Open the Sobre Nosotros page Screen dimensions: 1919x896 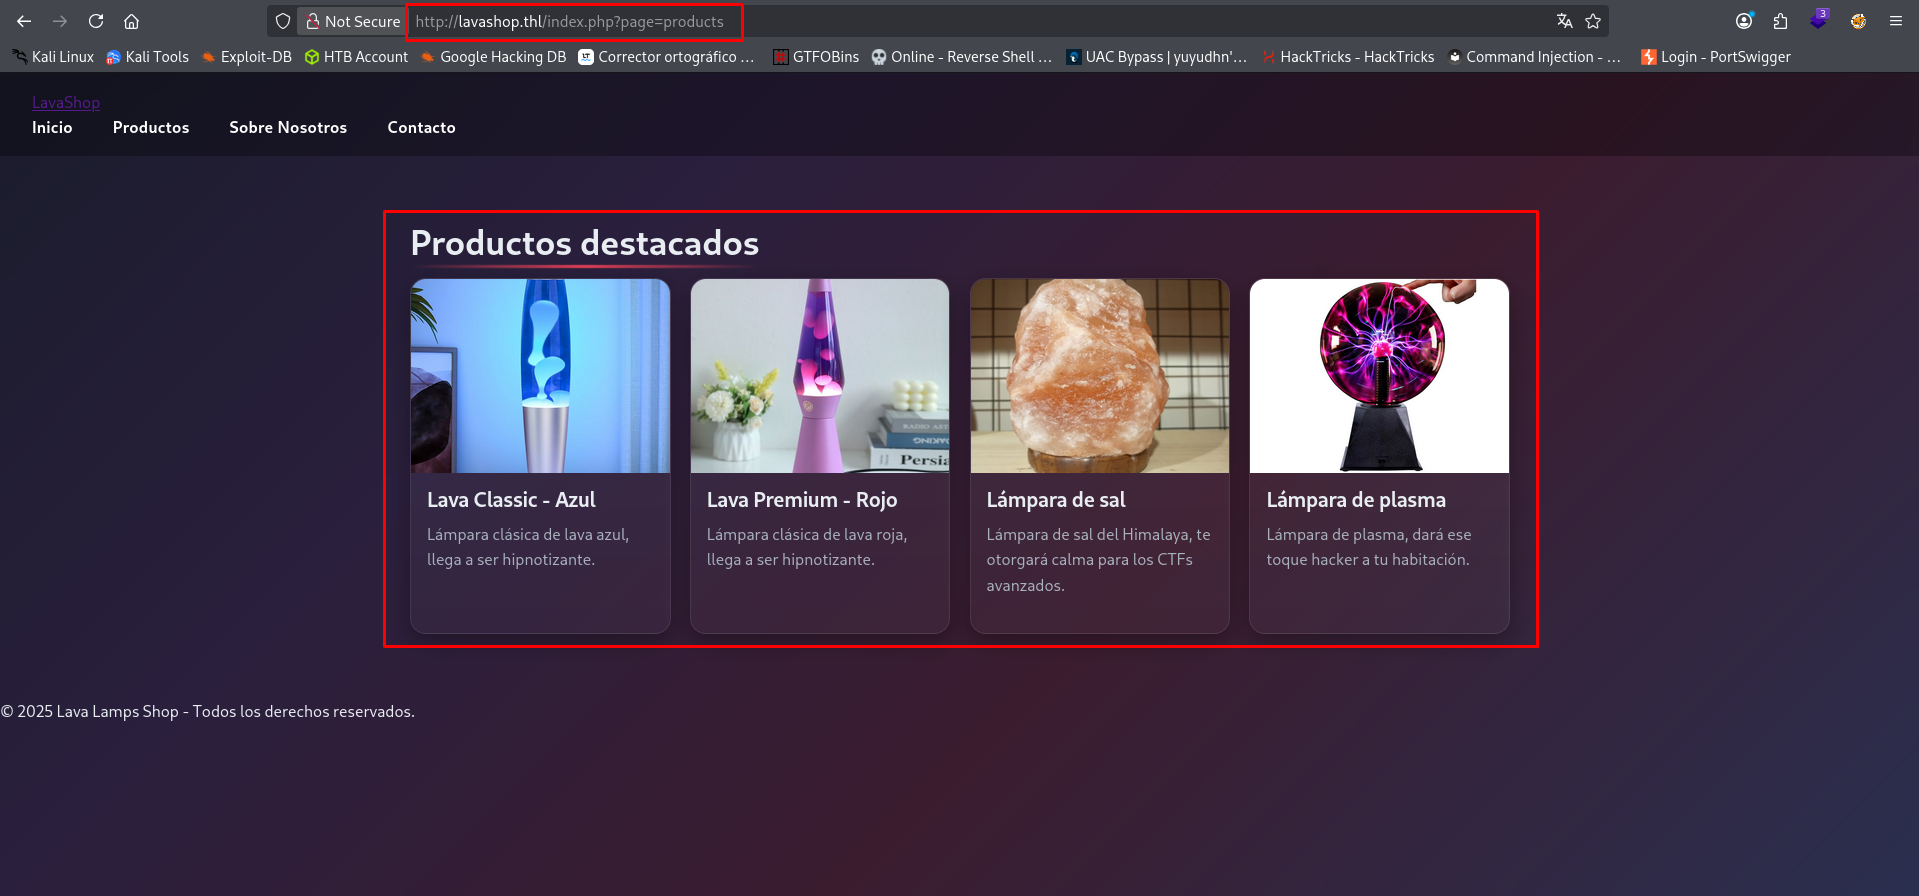288,127
